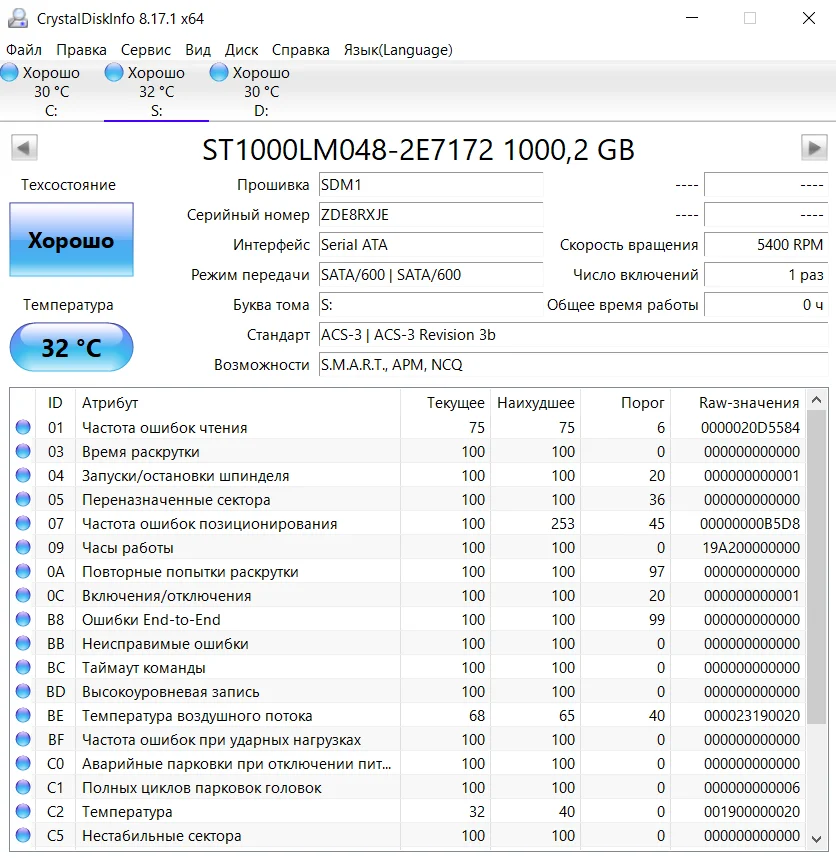Open the Сервис menu
Viewport: 836px width, 858px height.
pyautogui.click(x=145, y=50)
